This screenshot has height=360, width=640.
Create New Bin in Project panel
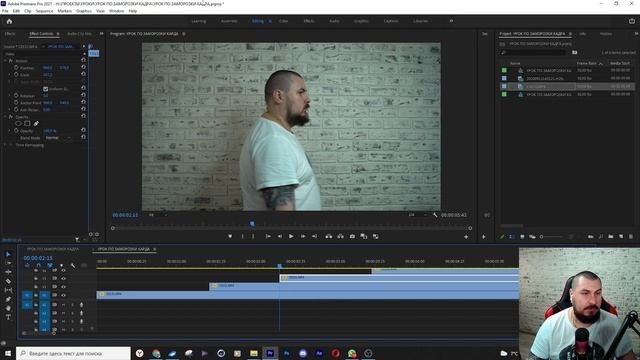coord(611,237)
